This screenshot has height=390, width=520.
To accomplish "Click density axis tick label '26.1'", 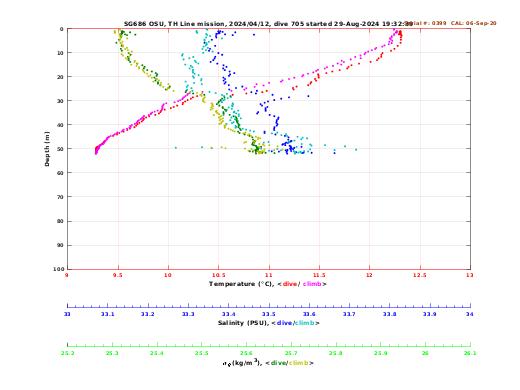I will coord(470,353).
